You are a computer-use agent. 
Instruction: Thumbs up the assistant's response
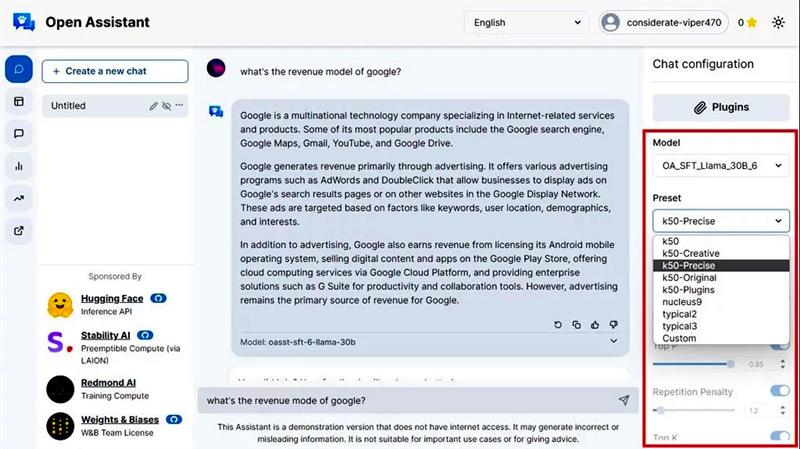594,325
